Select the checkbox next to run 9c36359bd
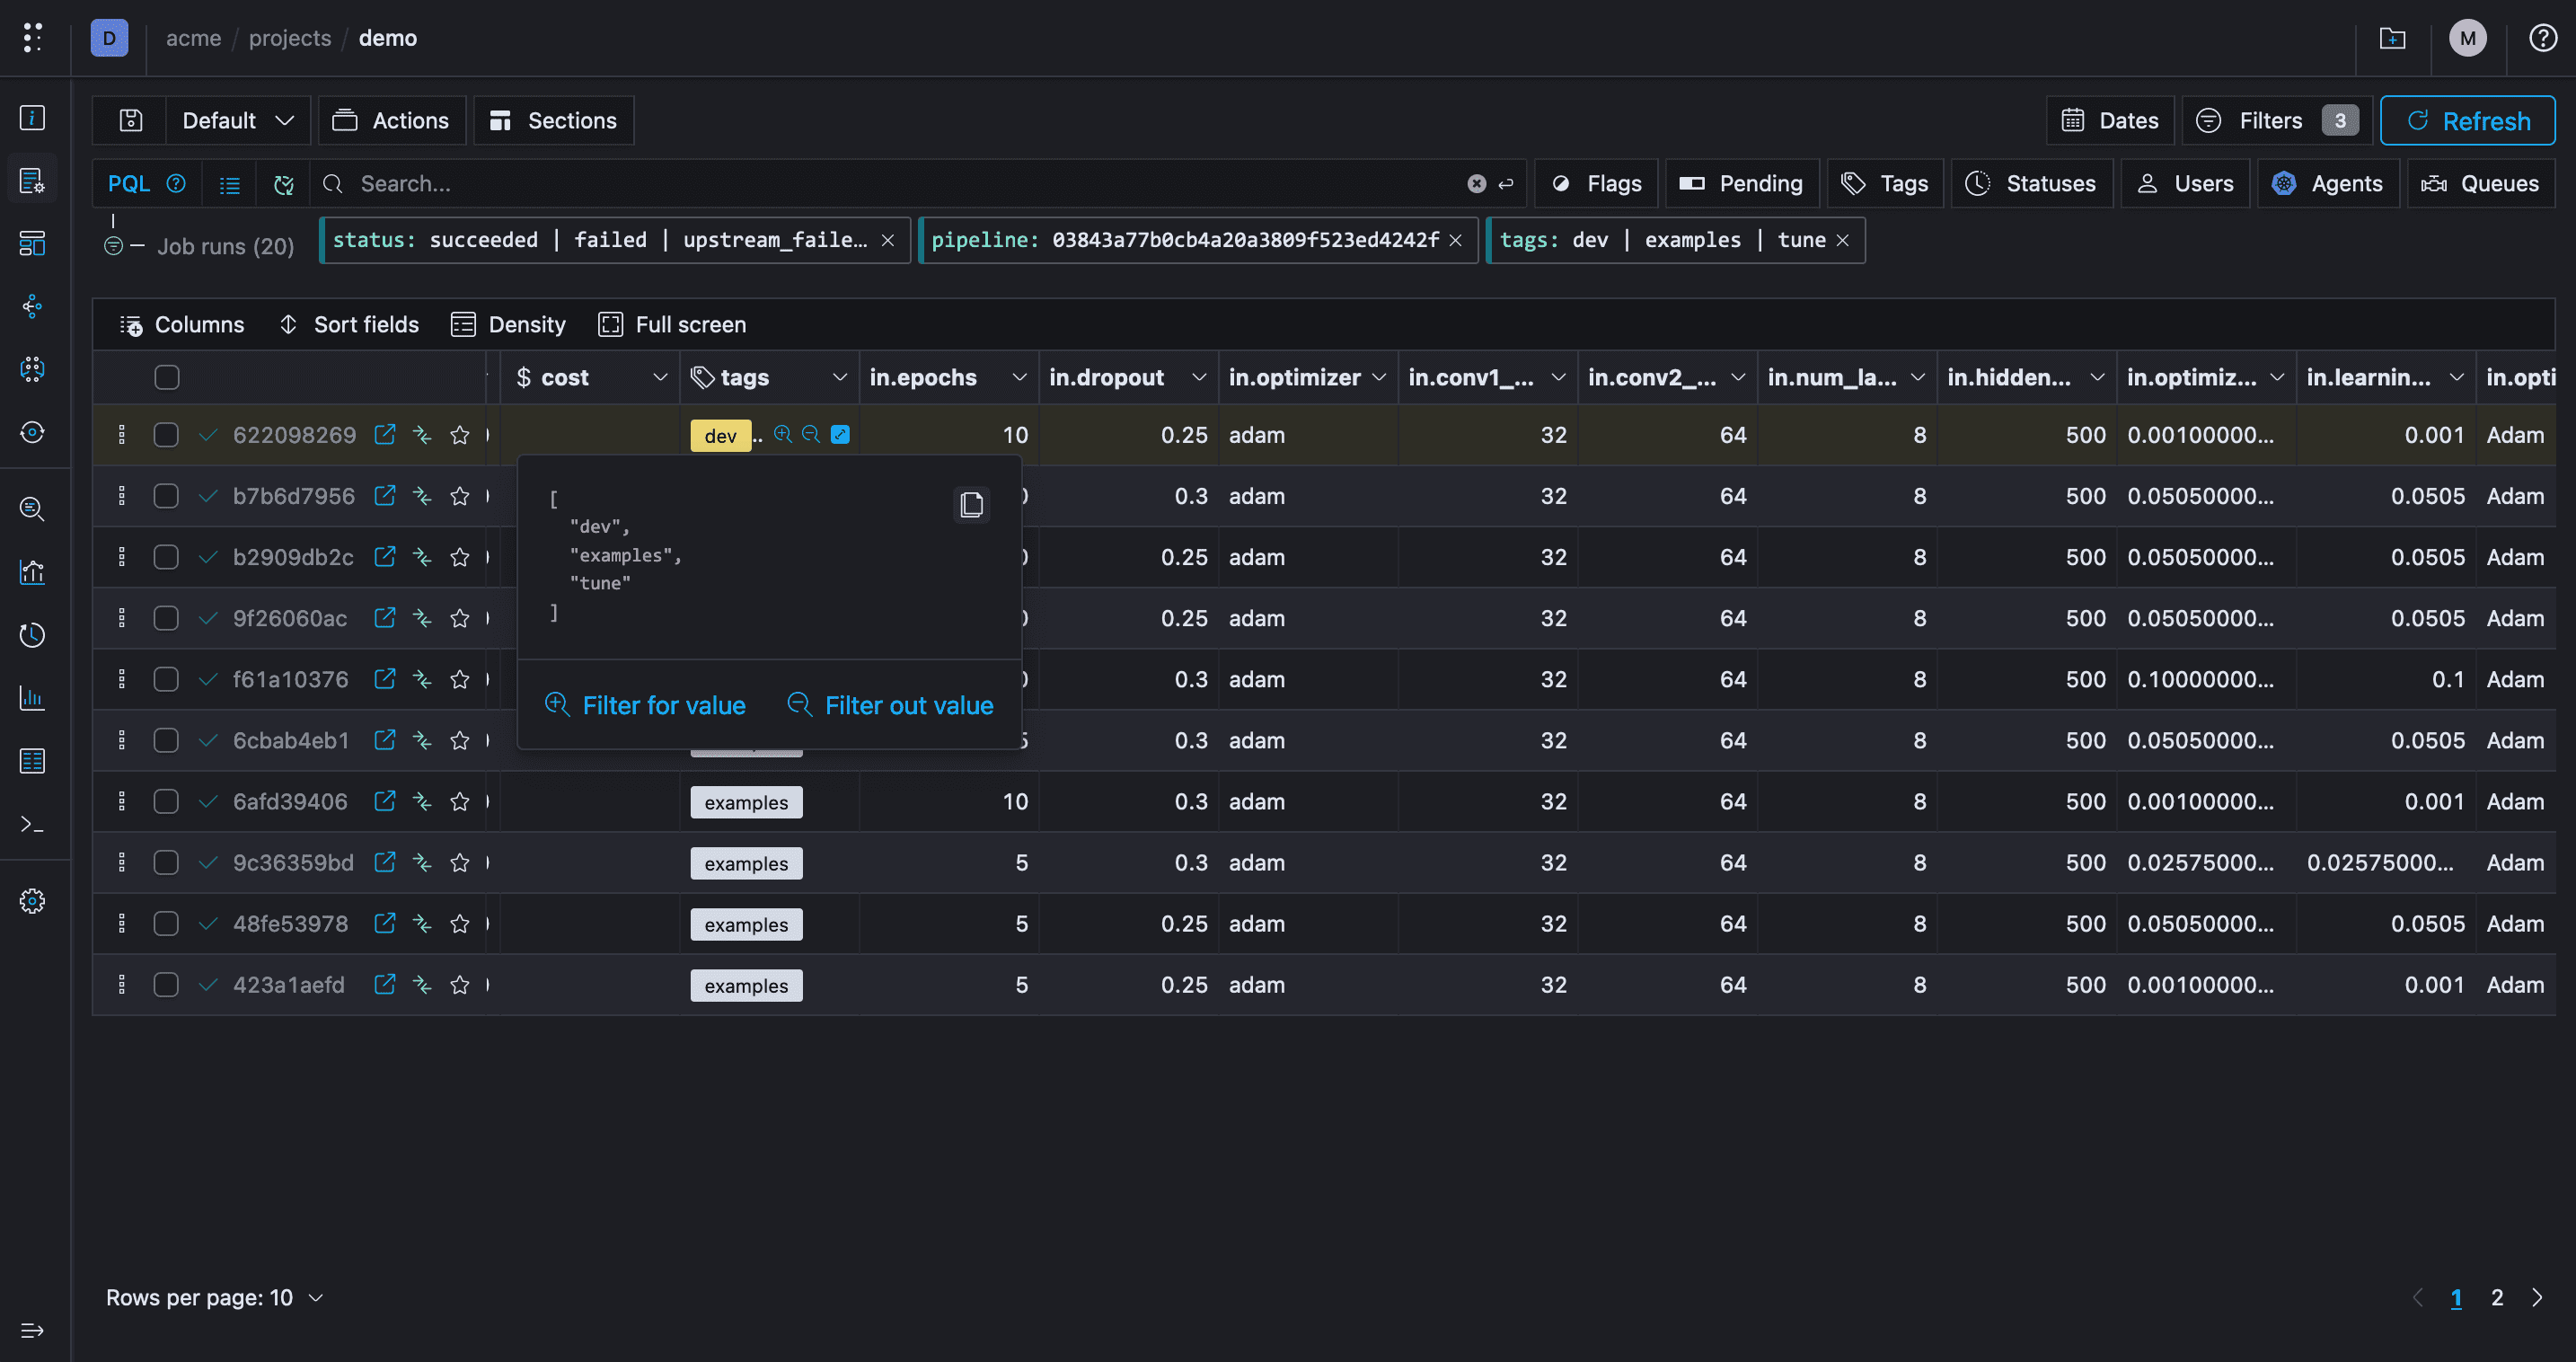The image size is (2576, 1362). (x=166, y=862)
